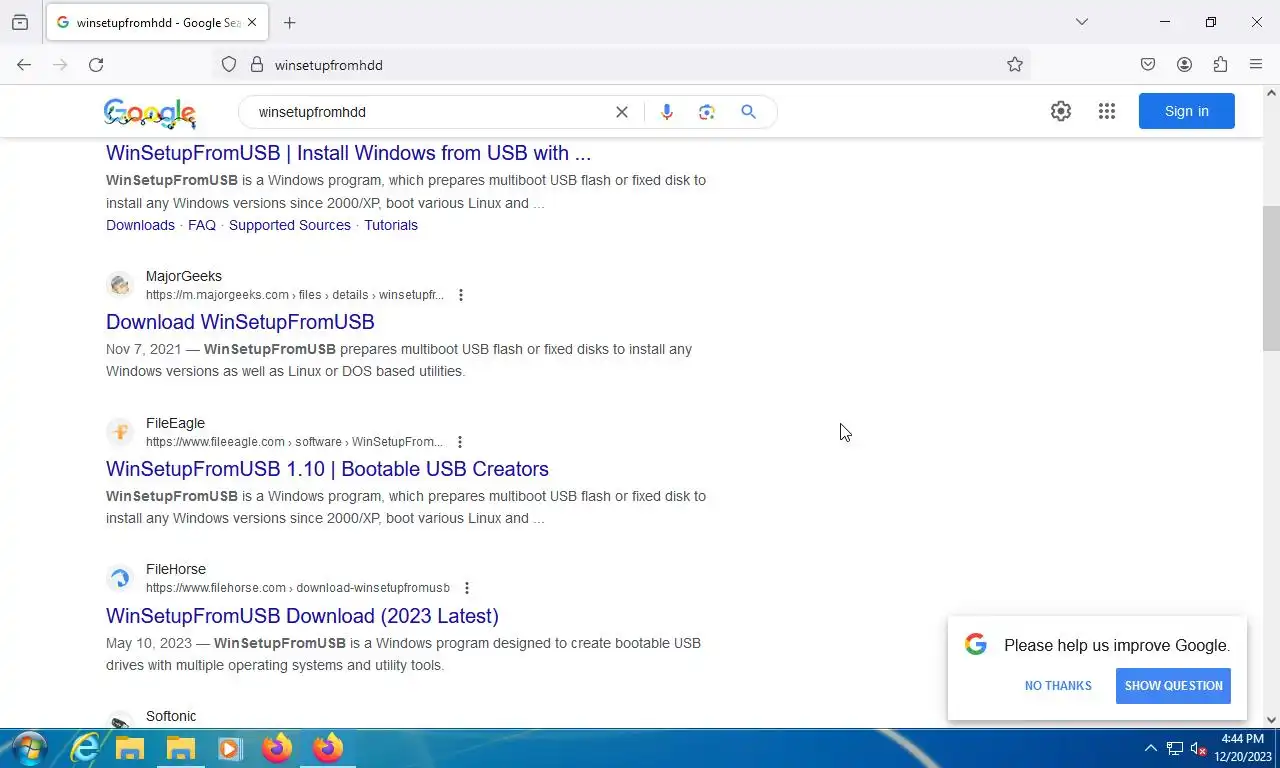
Task: Click SHOW QUESTION in Google survey
Action: tap(1173, 686)
